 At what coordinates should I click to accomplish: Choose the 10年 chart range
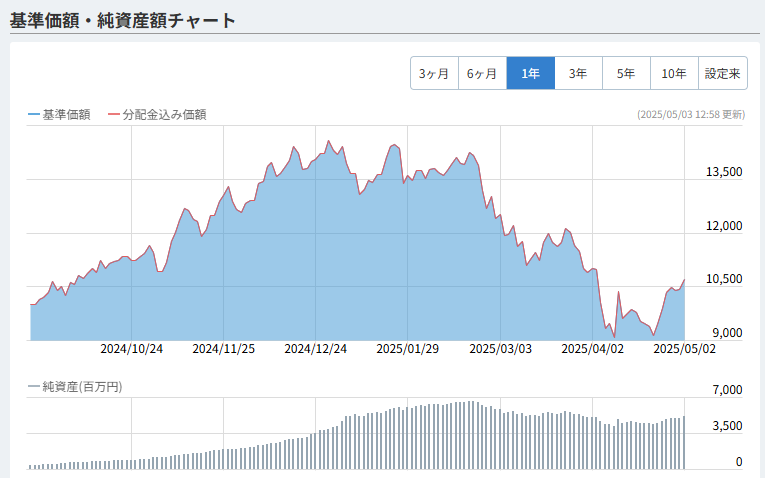click(x=674, y=73)
